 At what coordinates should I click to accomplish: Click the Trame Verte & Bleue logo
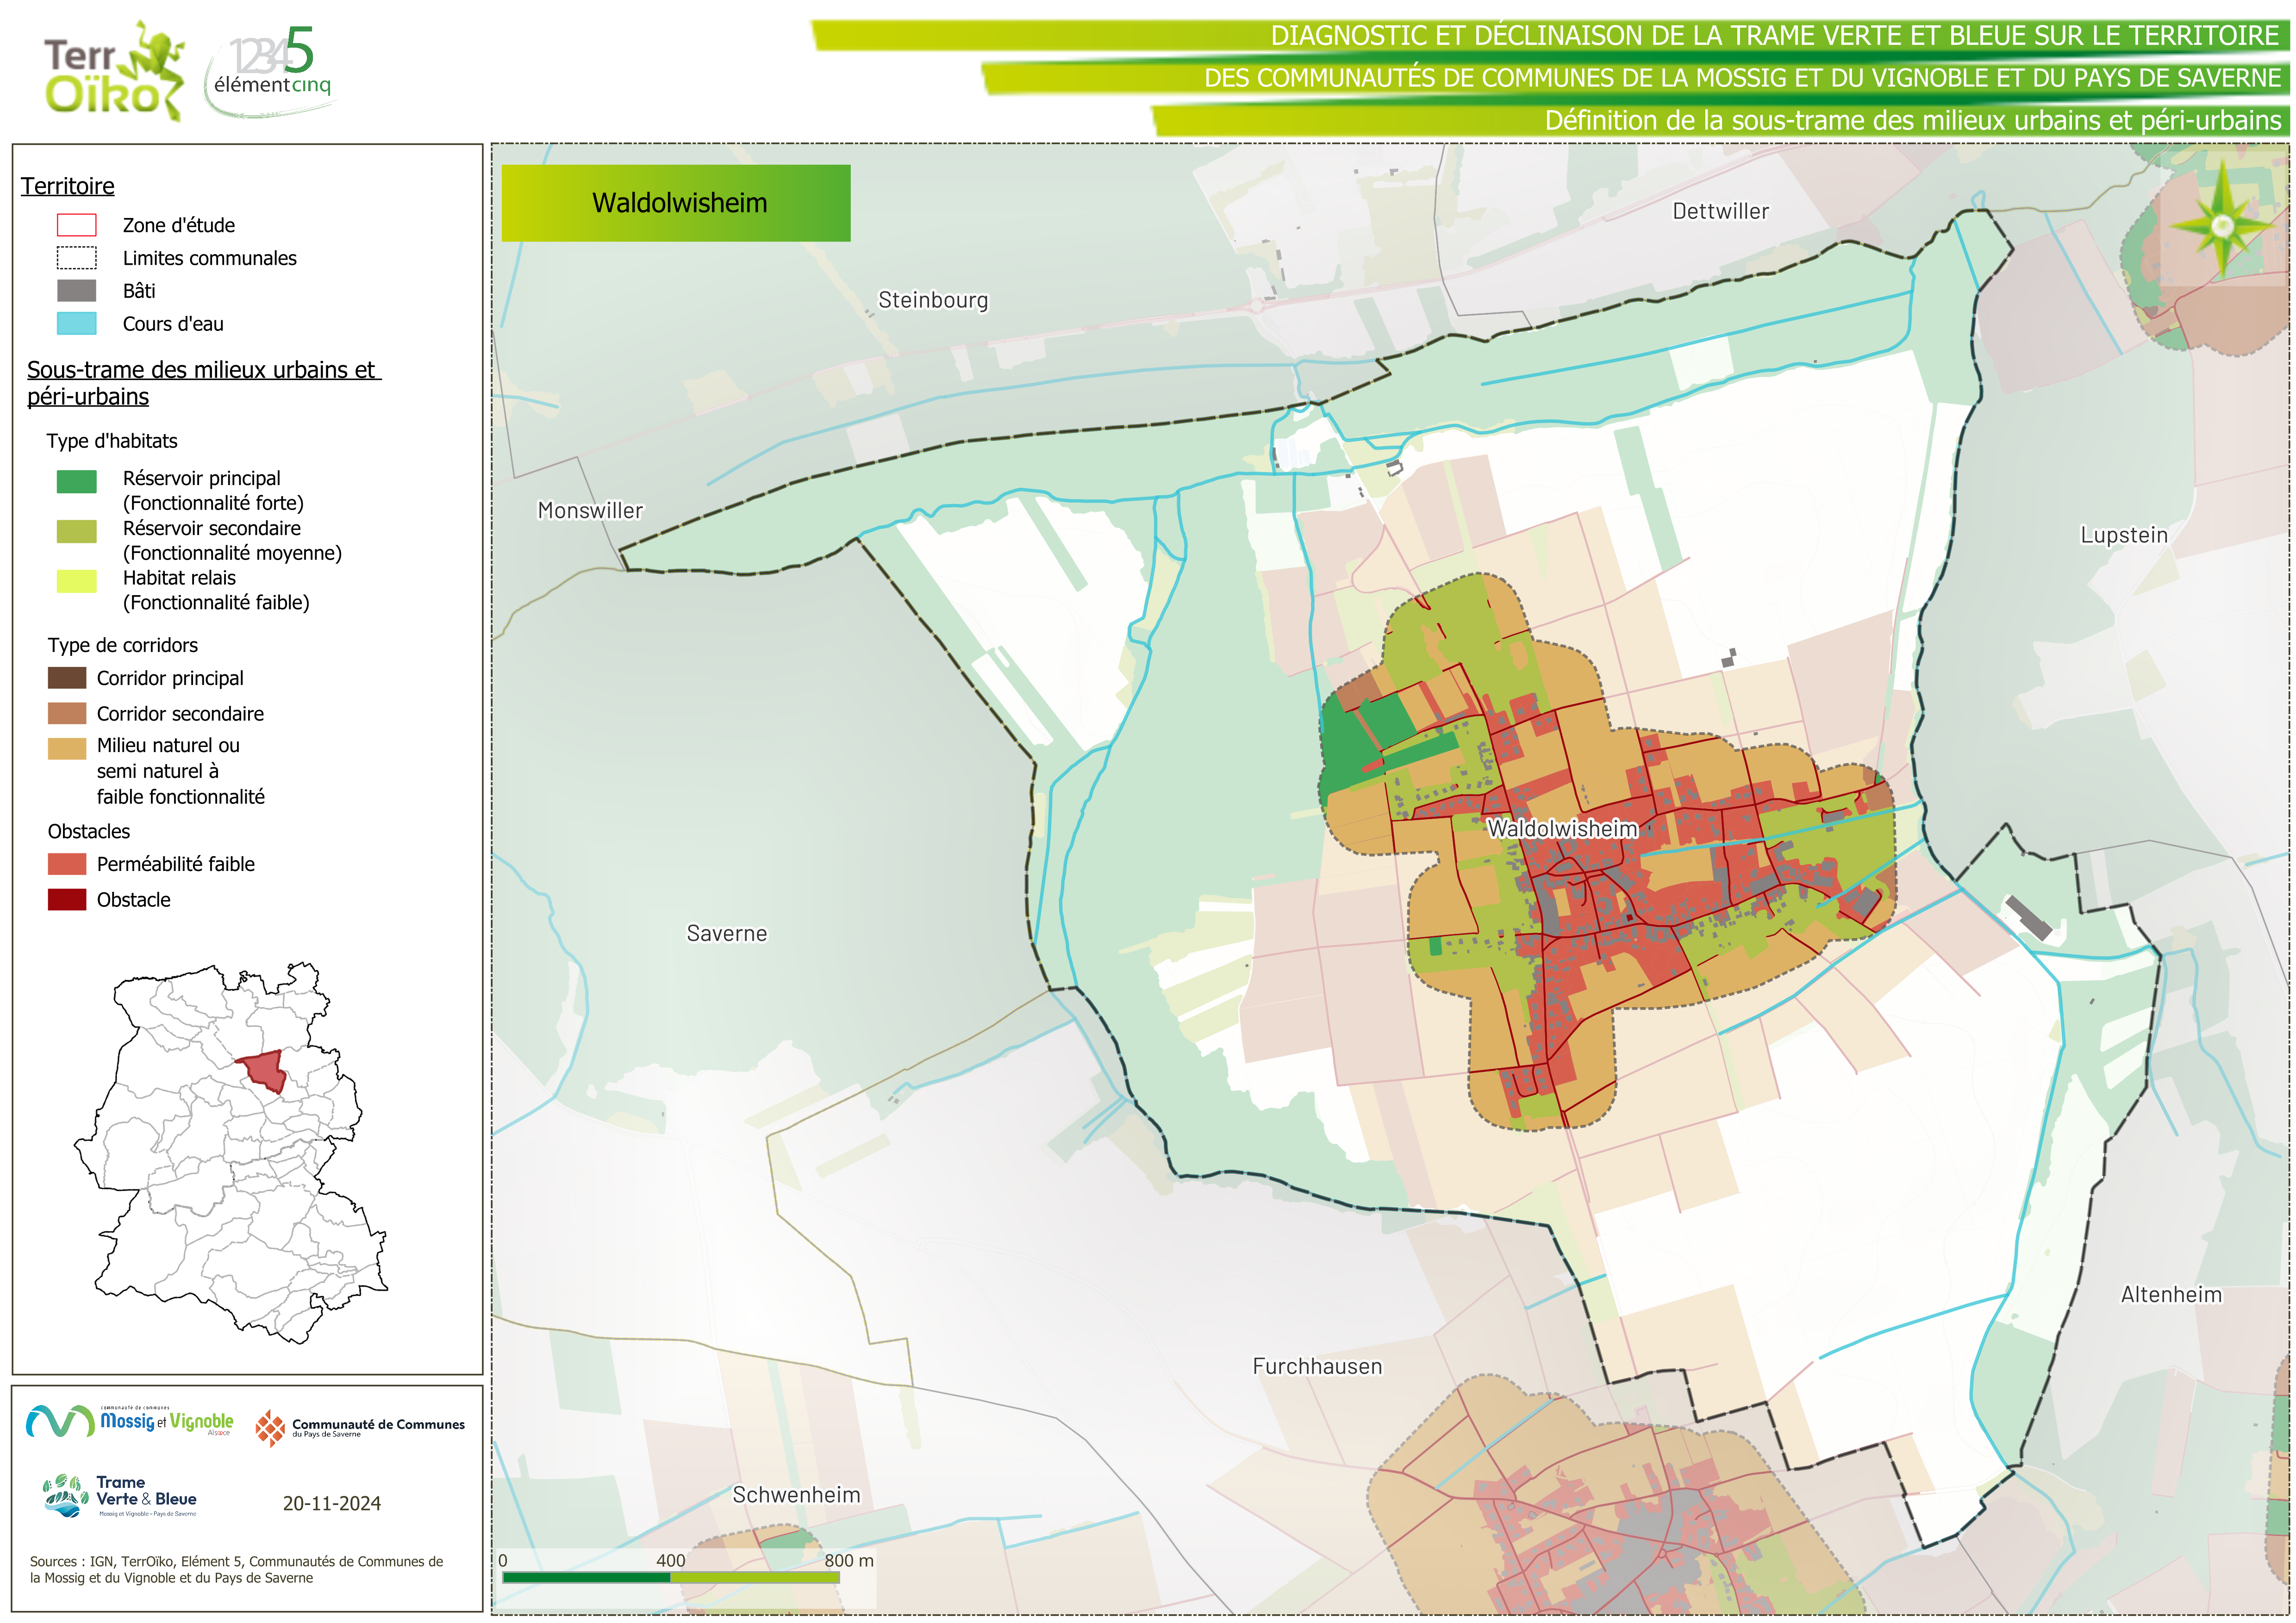(x=120, y=1496)
